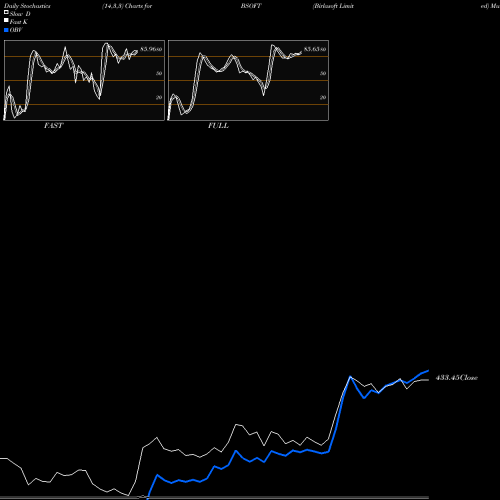Viewport: 500px width, 500px height.
Task: Open the FULL stochastic chart panel
Action: [x=248, y=80]
